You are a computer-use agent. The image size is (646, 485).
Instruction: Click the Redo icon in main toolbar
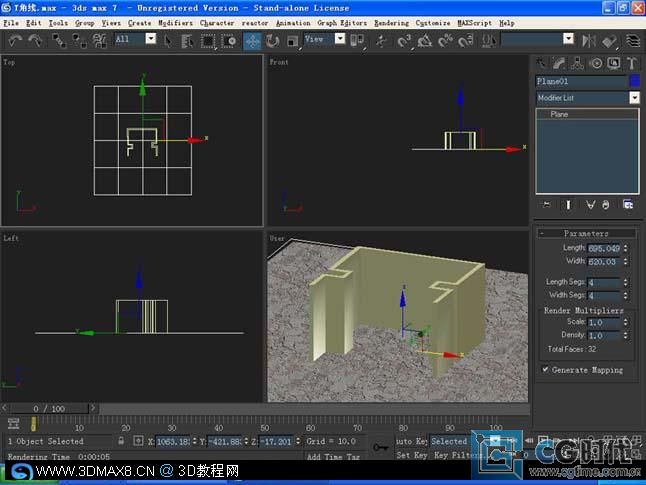(x=35, y=40)
